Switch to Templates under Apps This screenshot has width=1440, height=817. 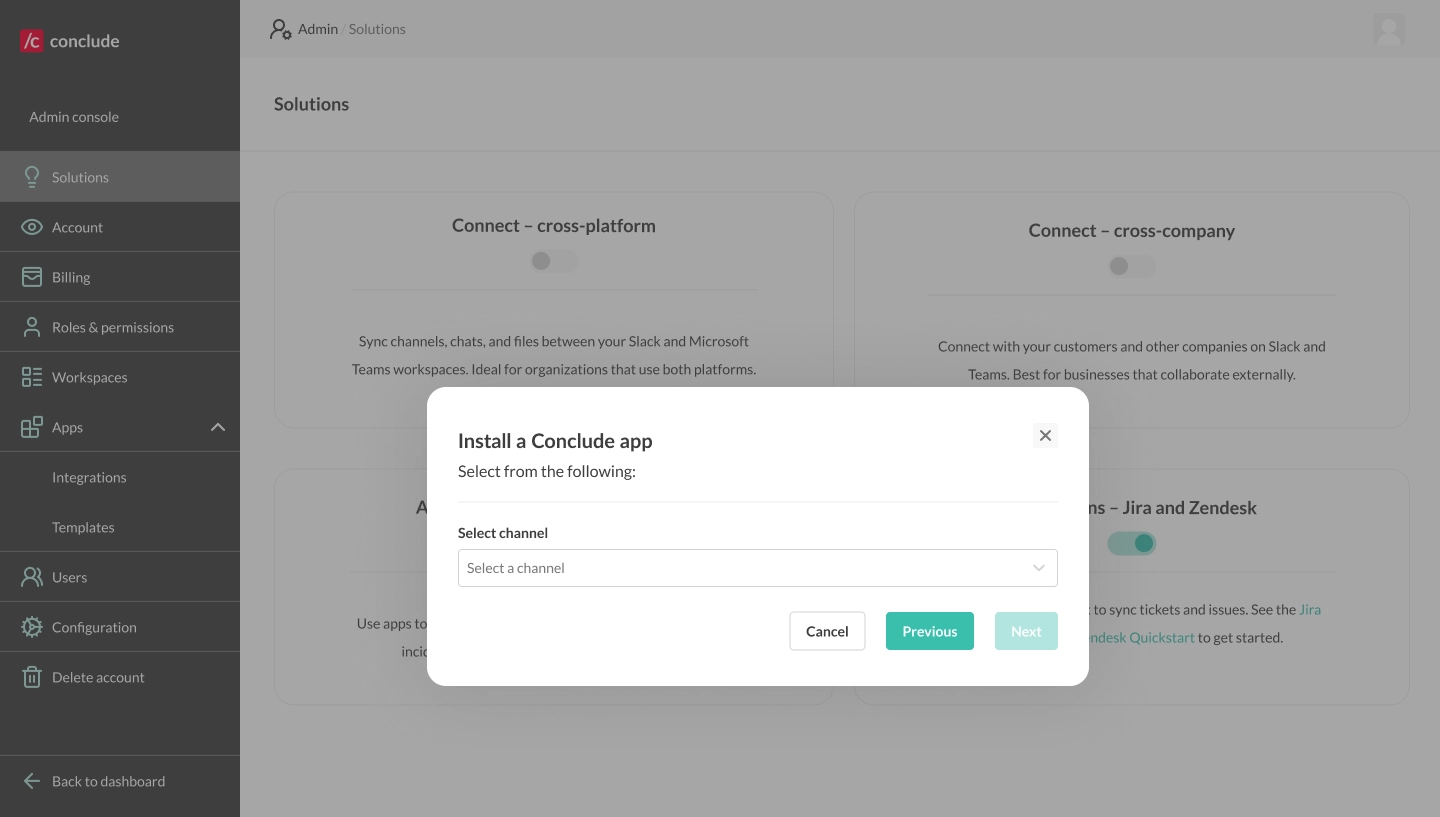tap(83, 527)
